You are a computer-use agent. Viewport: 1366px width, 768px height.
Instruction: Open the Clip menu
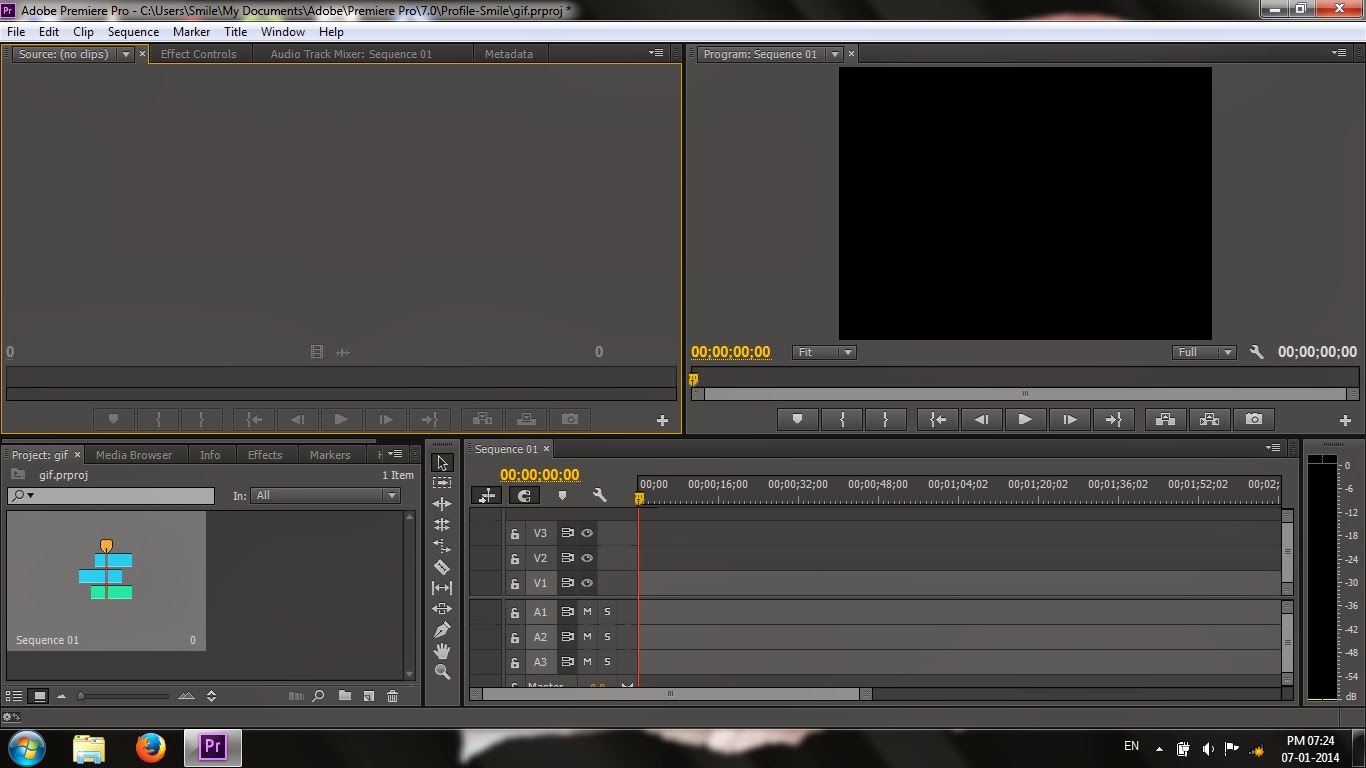tap(84, 32)
